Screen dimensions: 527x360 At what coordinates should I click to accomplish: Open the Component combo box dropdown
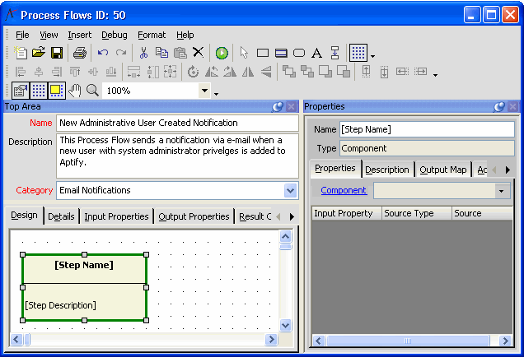501,191
